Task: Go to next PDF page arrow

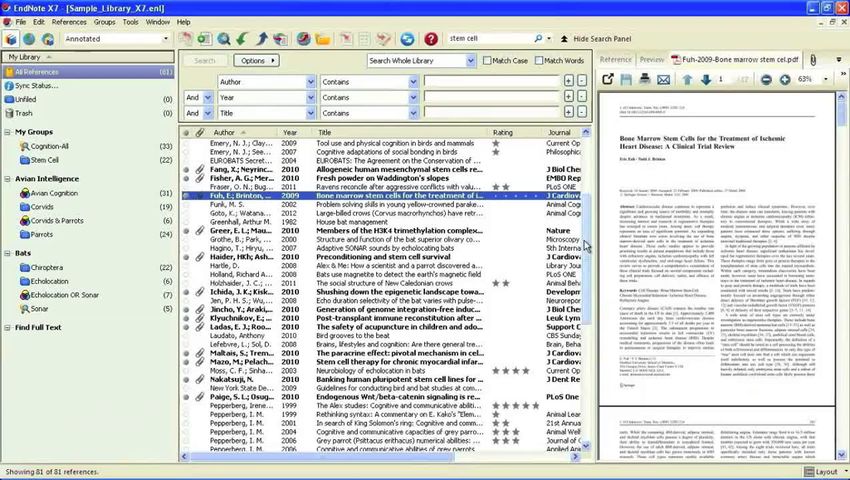Action: point(706,79)
